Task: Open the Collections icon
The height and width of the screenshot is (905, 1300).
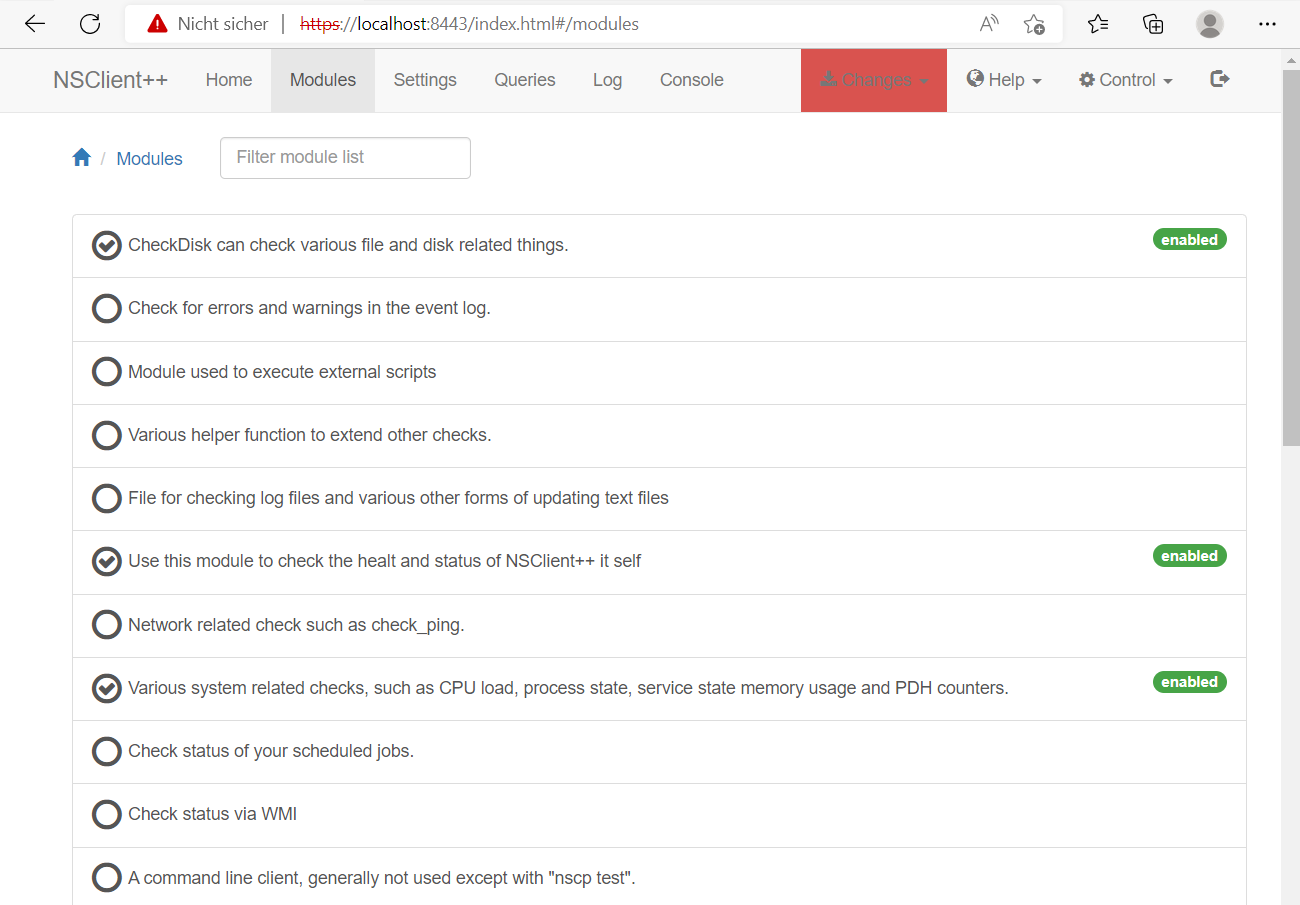Action: point(1153,24)
